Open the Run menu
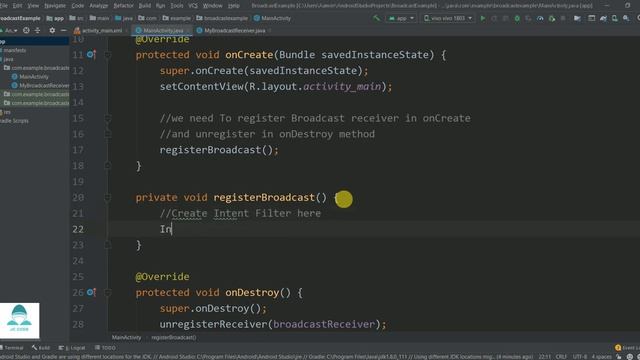This screenshot has width=640, height=360. tap(160, 6)
